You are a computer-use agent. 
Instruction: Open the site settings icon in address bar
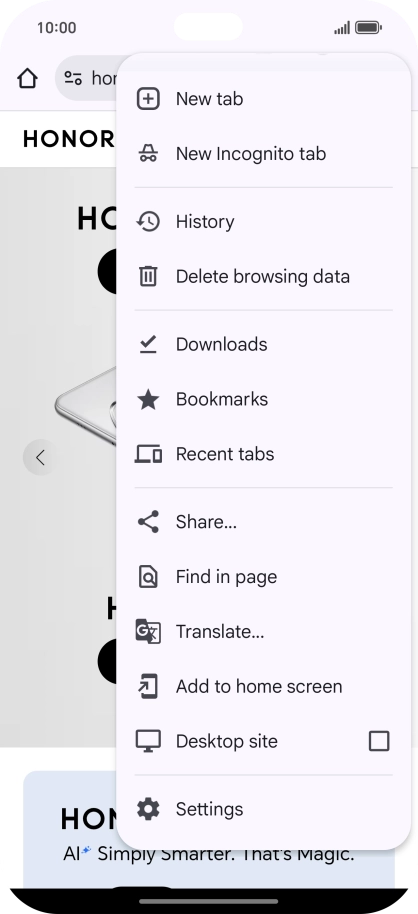coord(73,78)
